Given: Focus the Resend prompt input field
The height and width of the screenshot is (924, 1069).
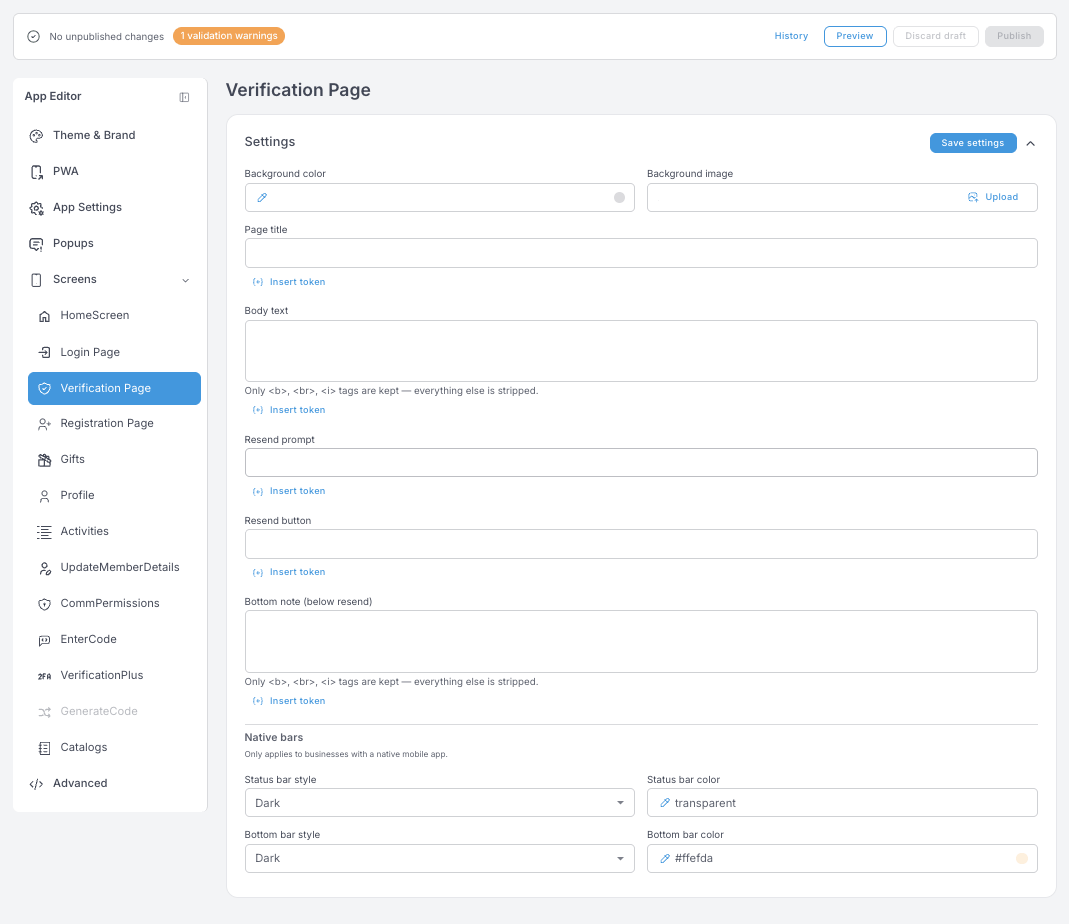Looking at the screenshot, I should click(x=641, y=462).
